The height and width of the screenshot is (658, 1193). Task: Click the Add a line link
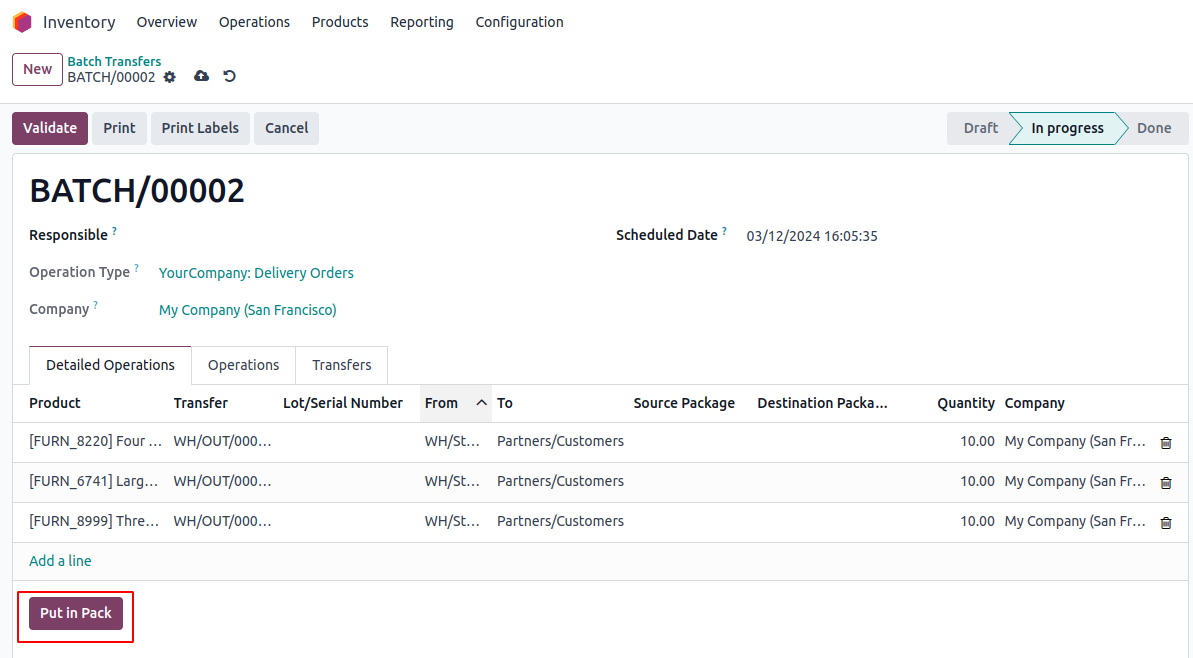click(x=60, y=561)
